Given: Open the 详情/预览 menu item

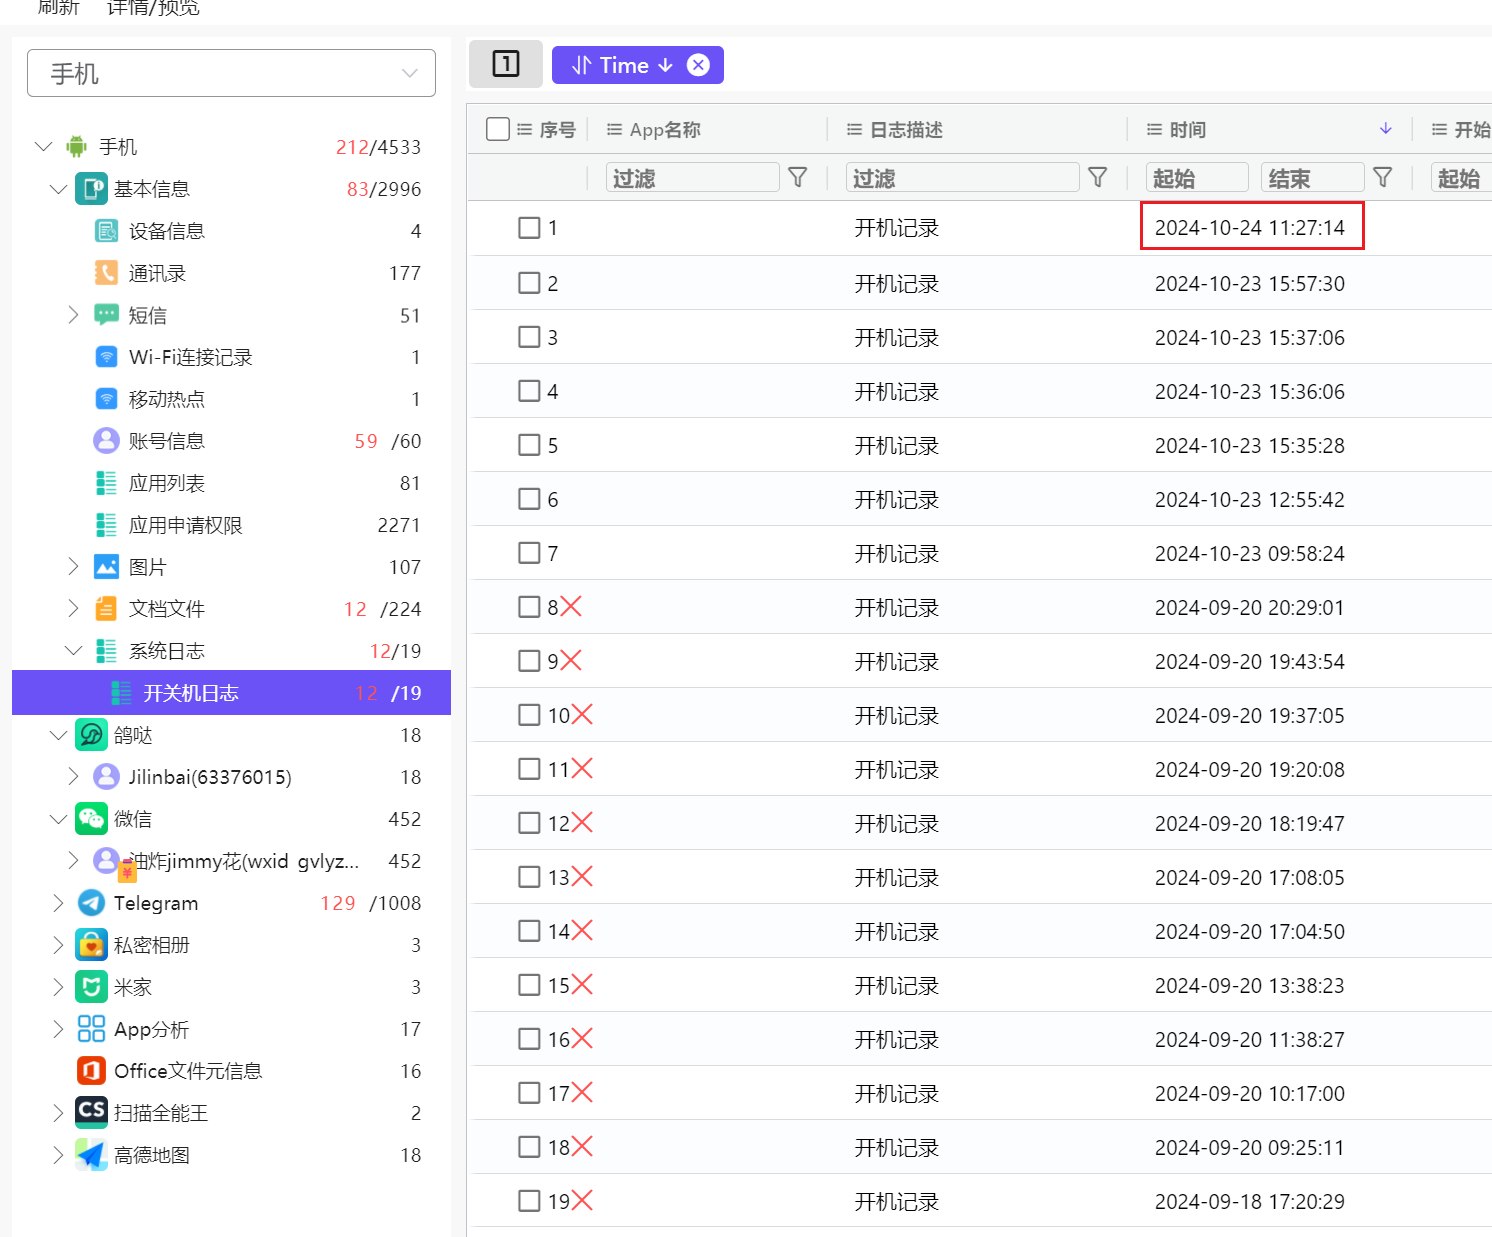Looking at the screenshot, I should 153,8.
